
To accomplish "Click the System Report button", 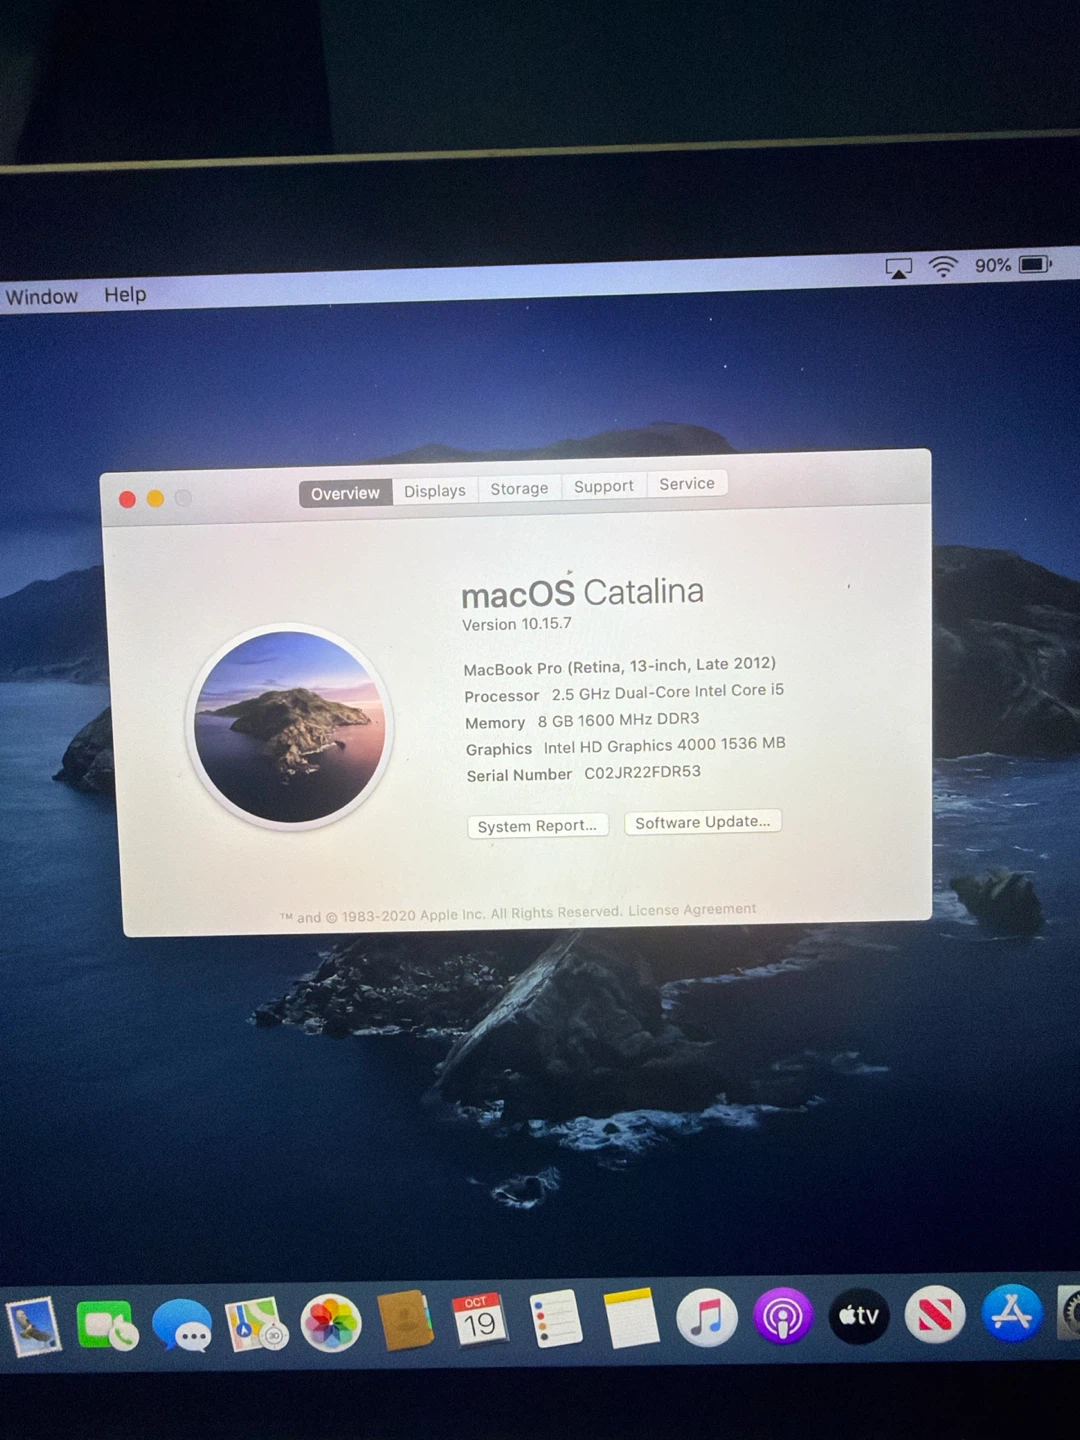I will (537, 826).
